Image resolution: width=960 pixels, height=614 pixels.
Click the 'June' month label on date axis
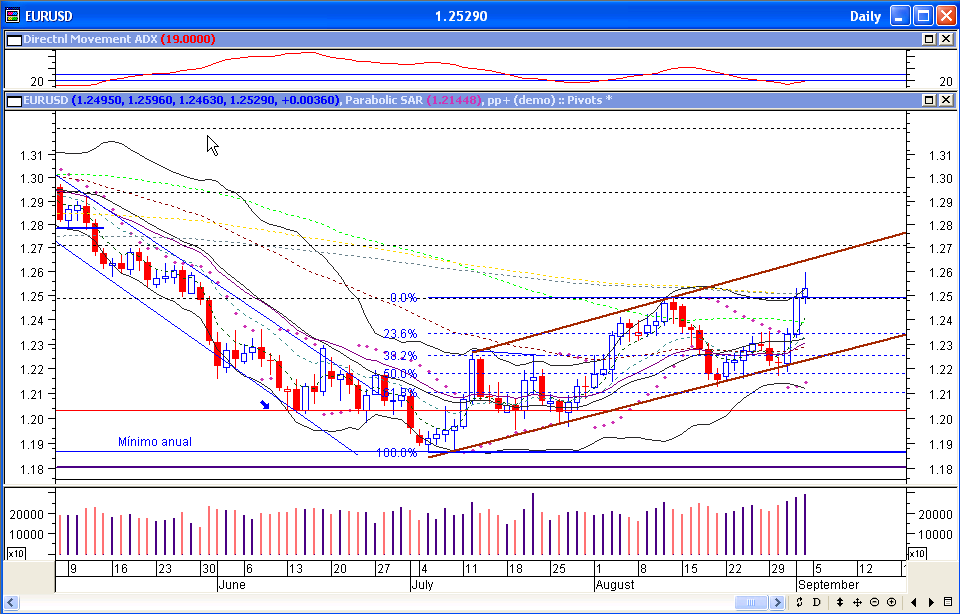coord(231,585)
